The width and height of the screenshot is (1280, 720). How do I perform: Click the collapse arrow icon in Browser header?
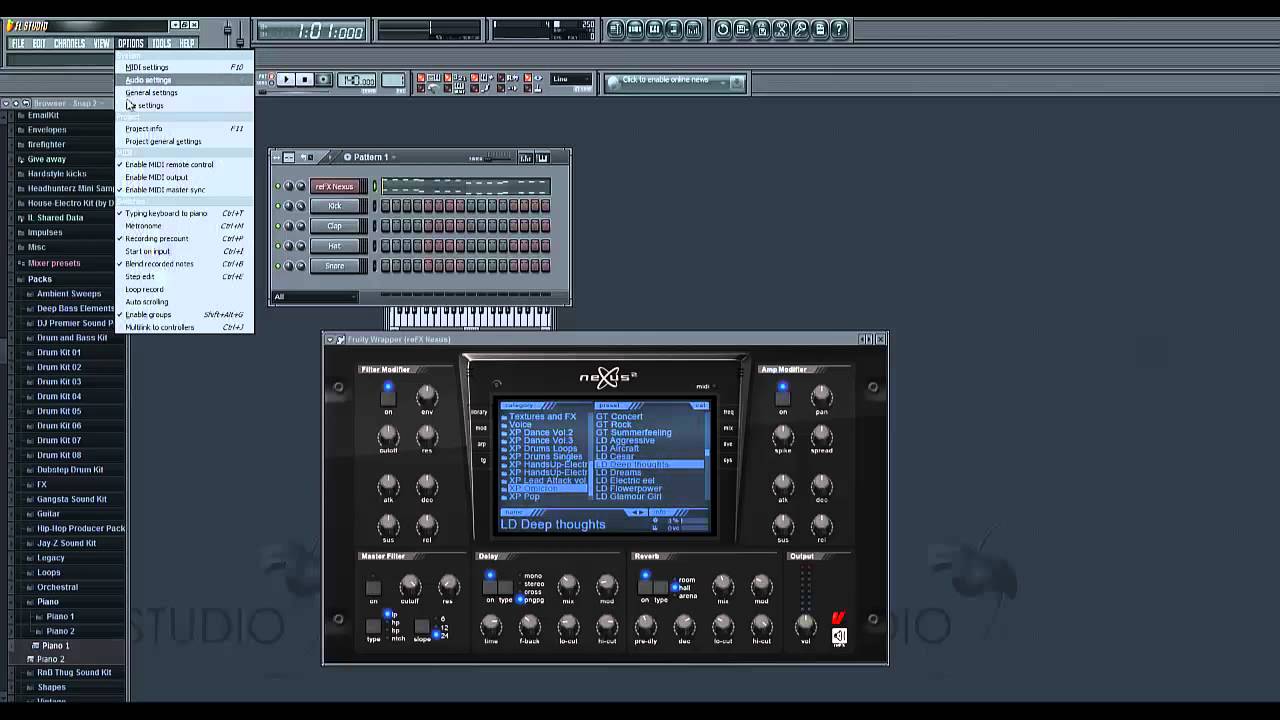tap(7, 103)
